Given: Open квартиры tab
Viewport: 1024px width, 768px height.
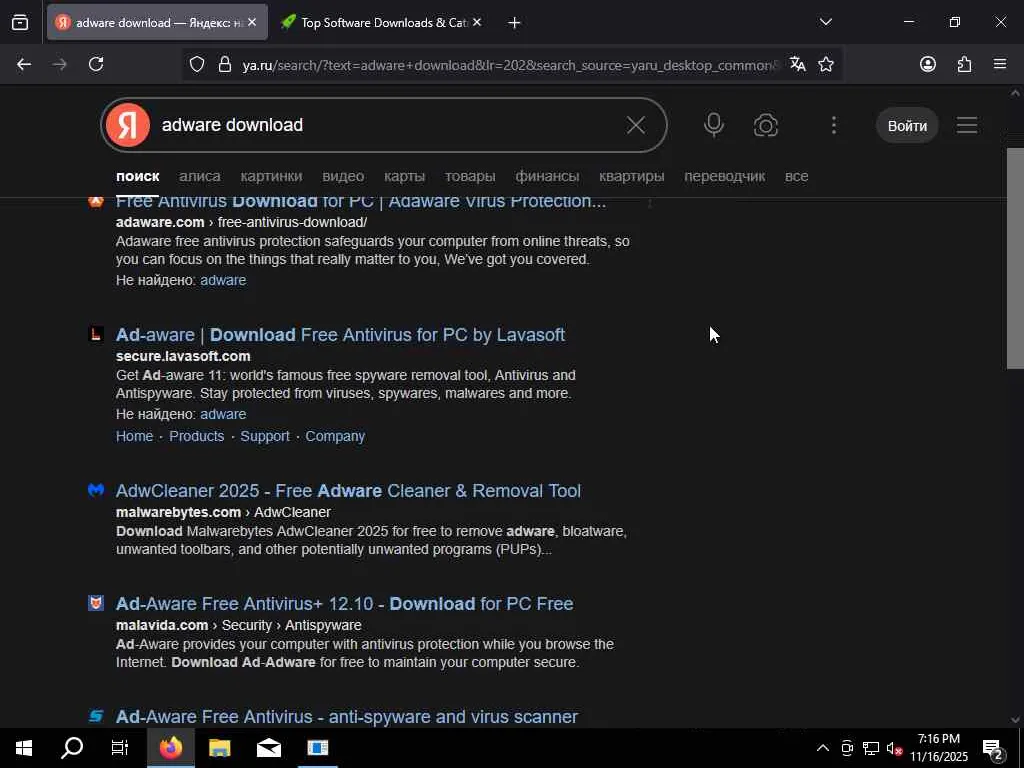Looking at the screenshot, I should (x=632, y=176).
